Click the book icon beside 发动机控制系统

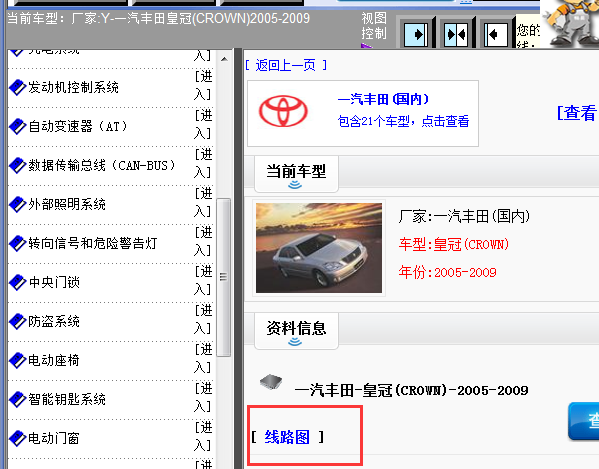point(17,87)
